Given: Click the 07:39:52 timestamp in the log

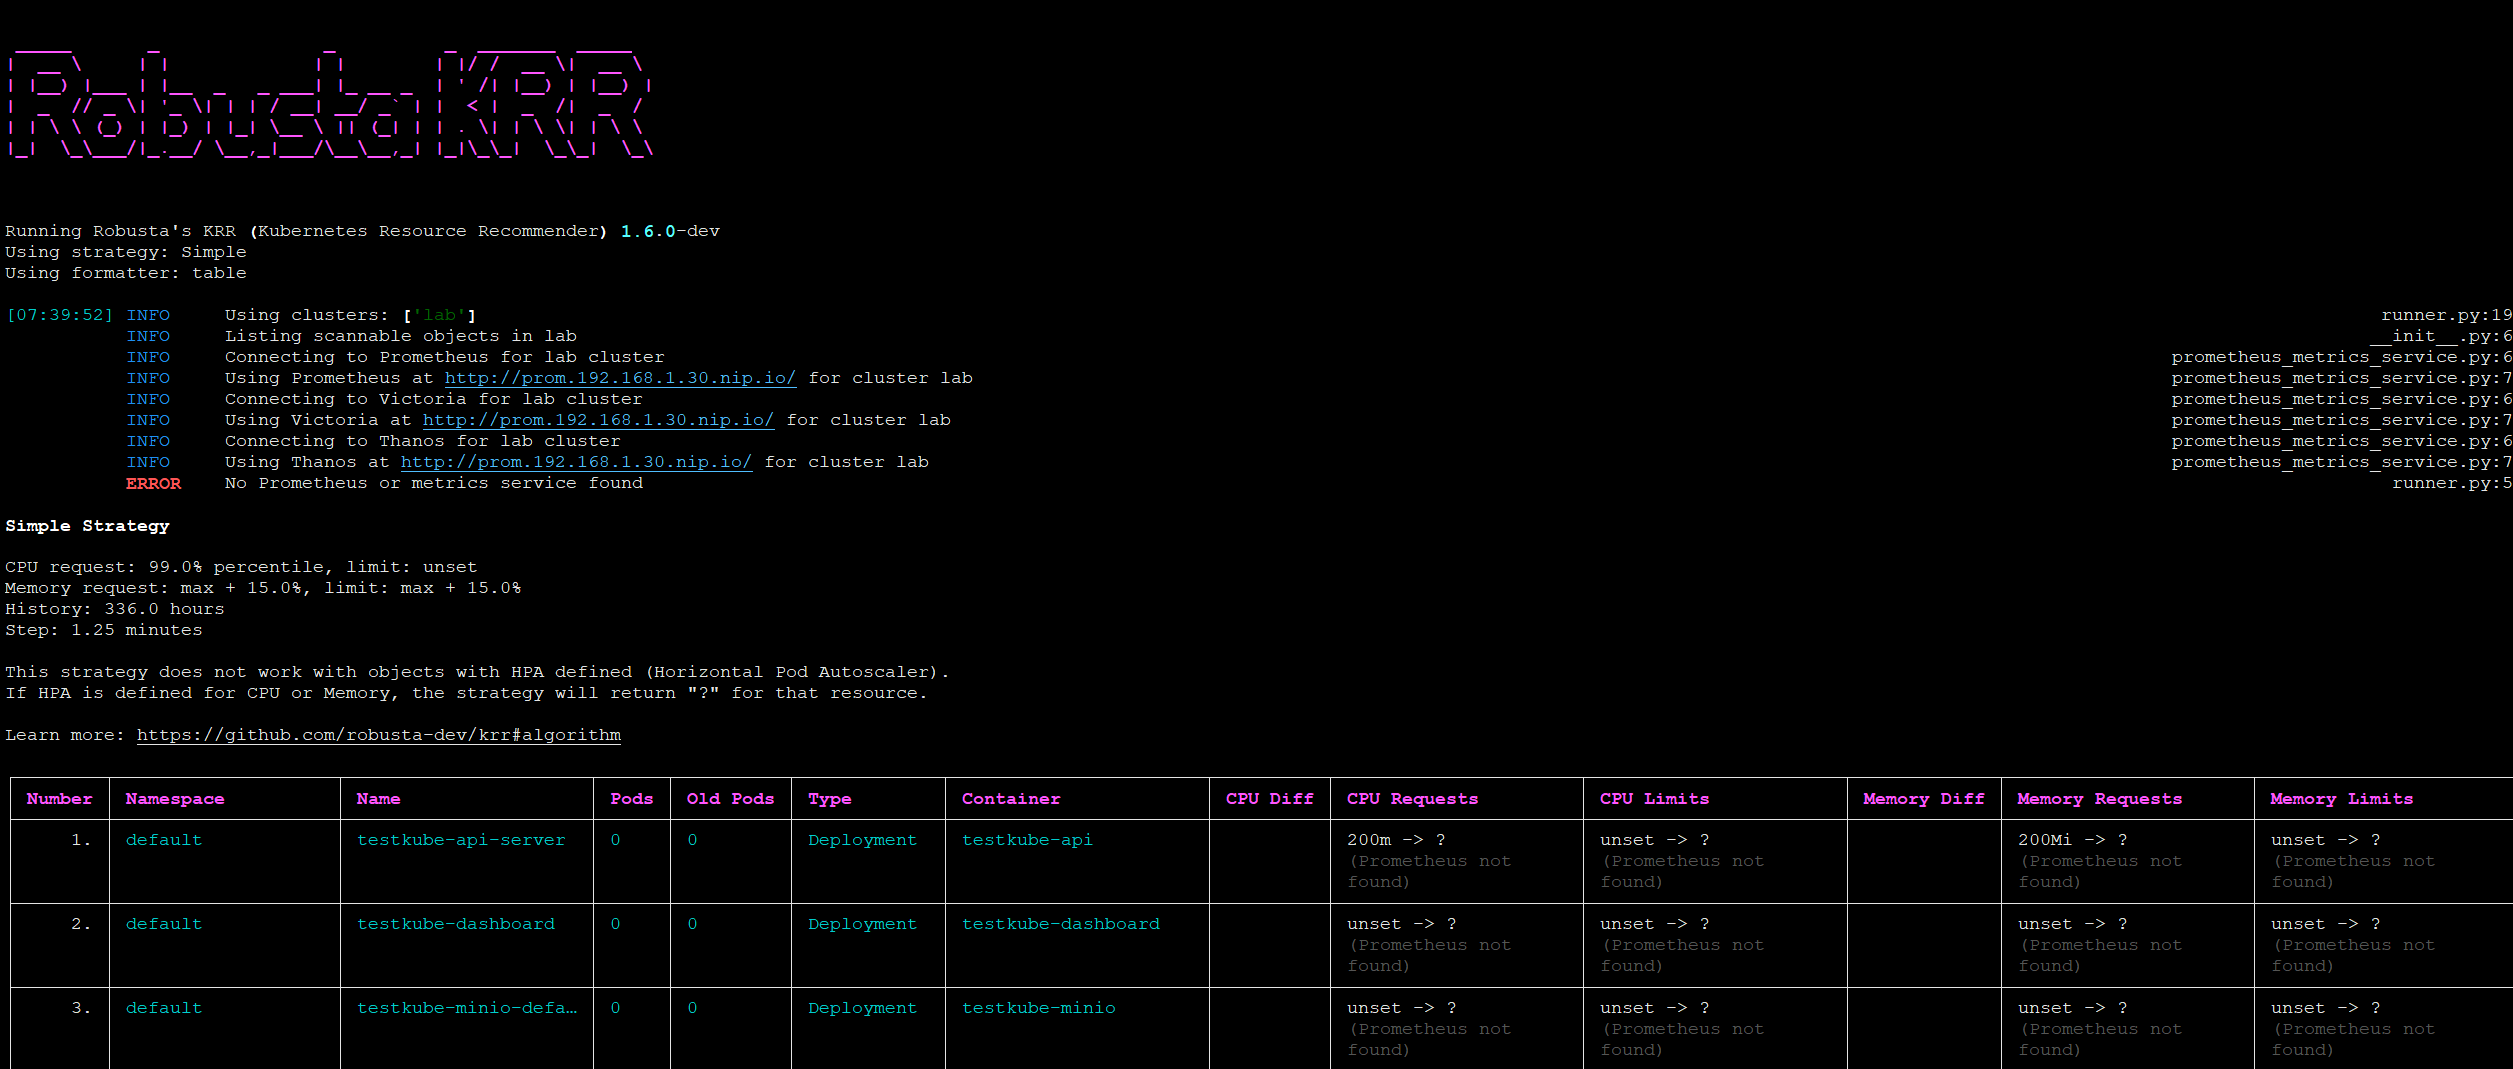Looking at the screenshot, I should [x=60, y=315].
